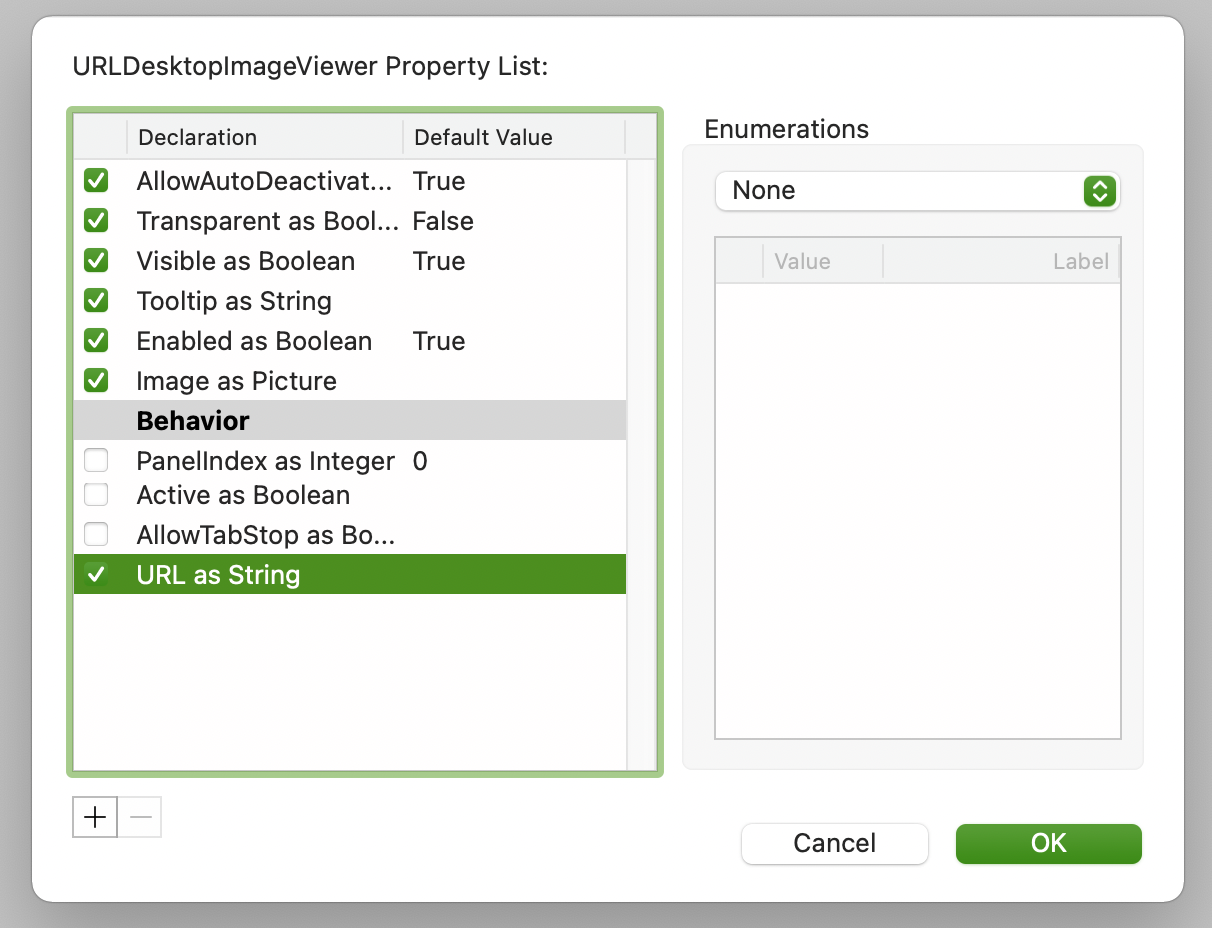Uncheck the Visible as Boolean property
Image resolution: width=1212 pixels, height=928 pixels.
pyautogui.click(x=96, y=260)
